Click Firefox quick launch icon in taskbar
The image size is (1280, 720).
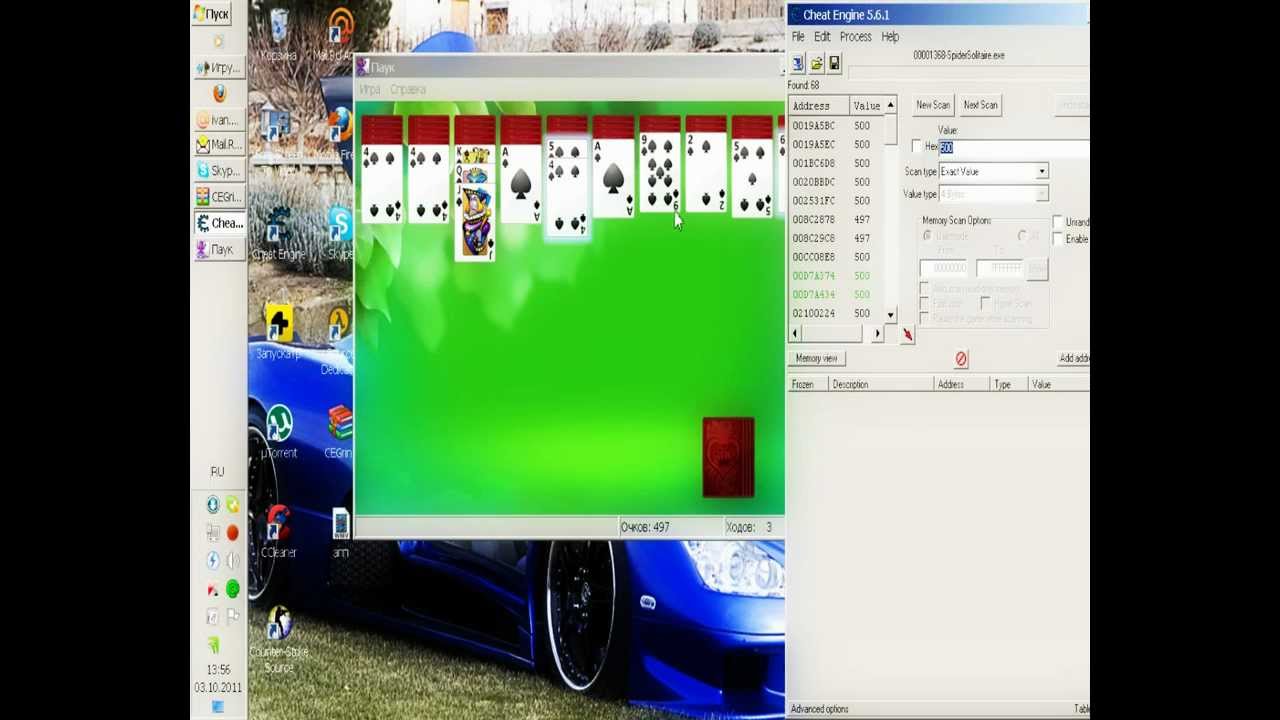pos(220,93)
